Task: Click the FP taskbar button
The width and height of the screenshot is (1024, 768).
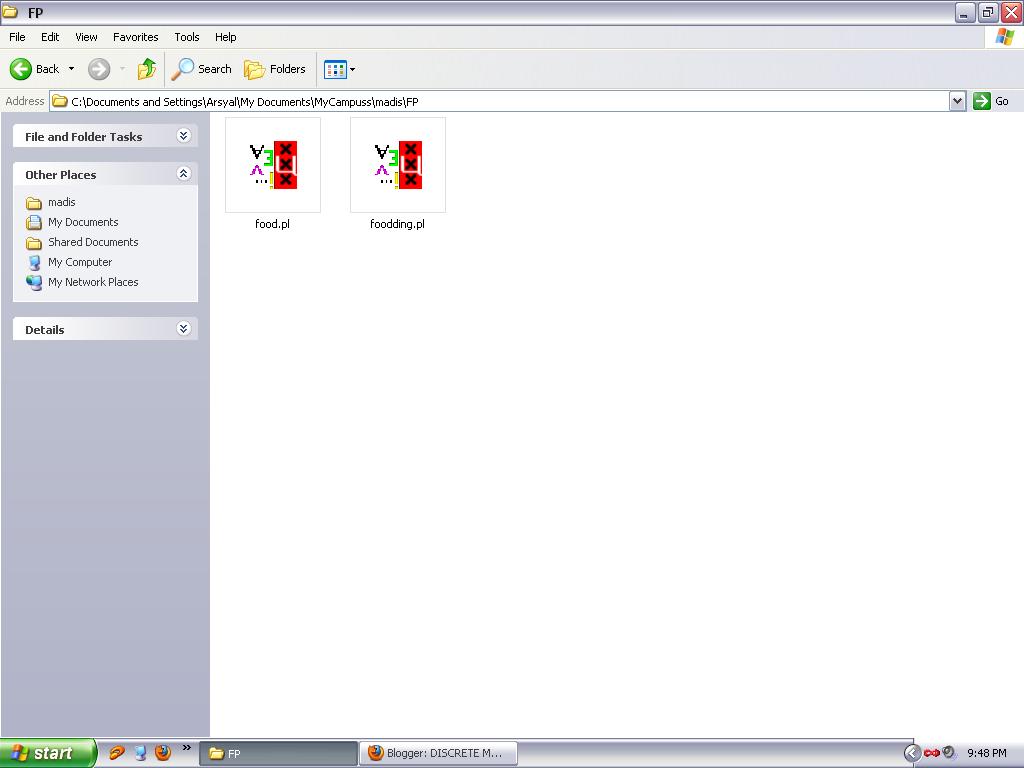Action: pos(278,753)
